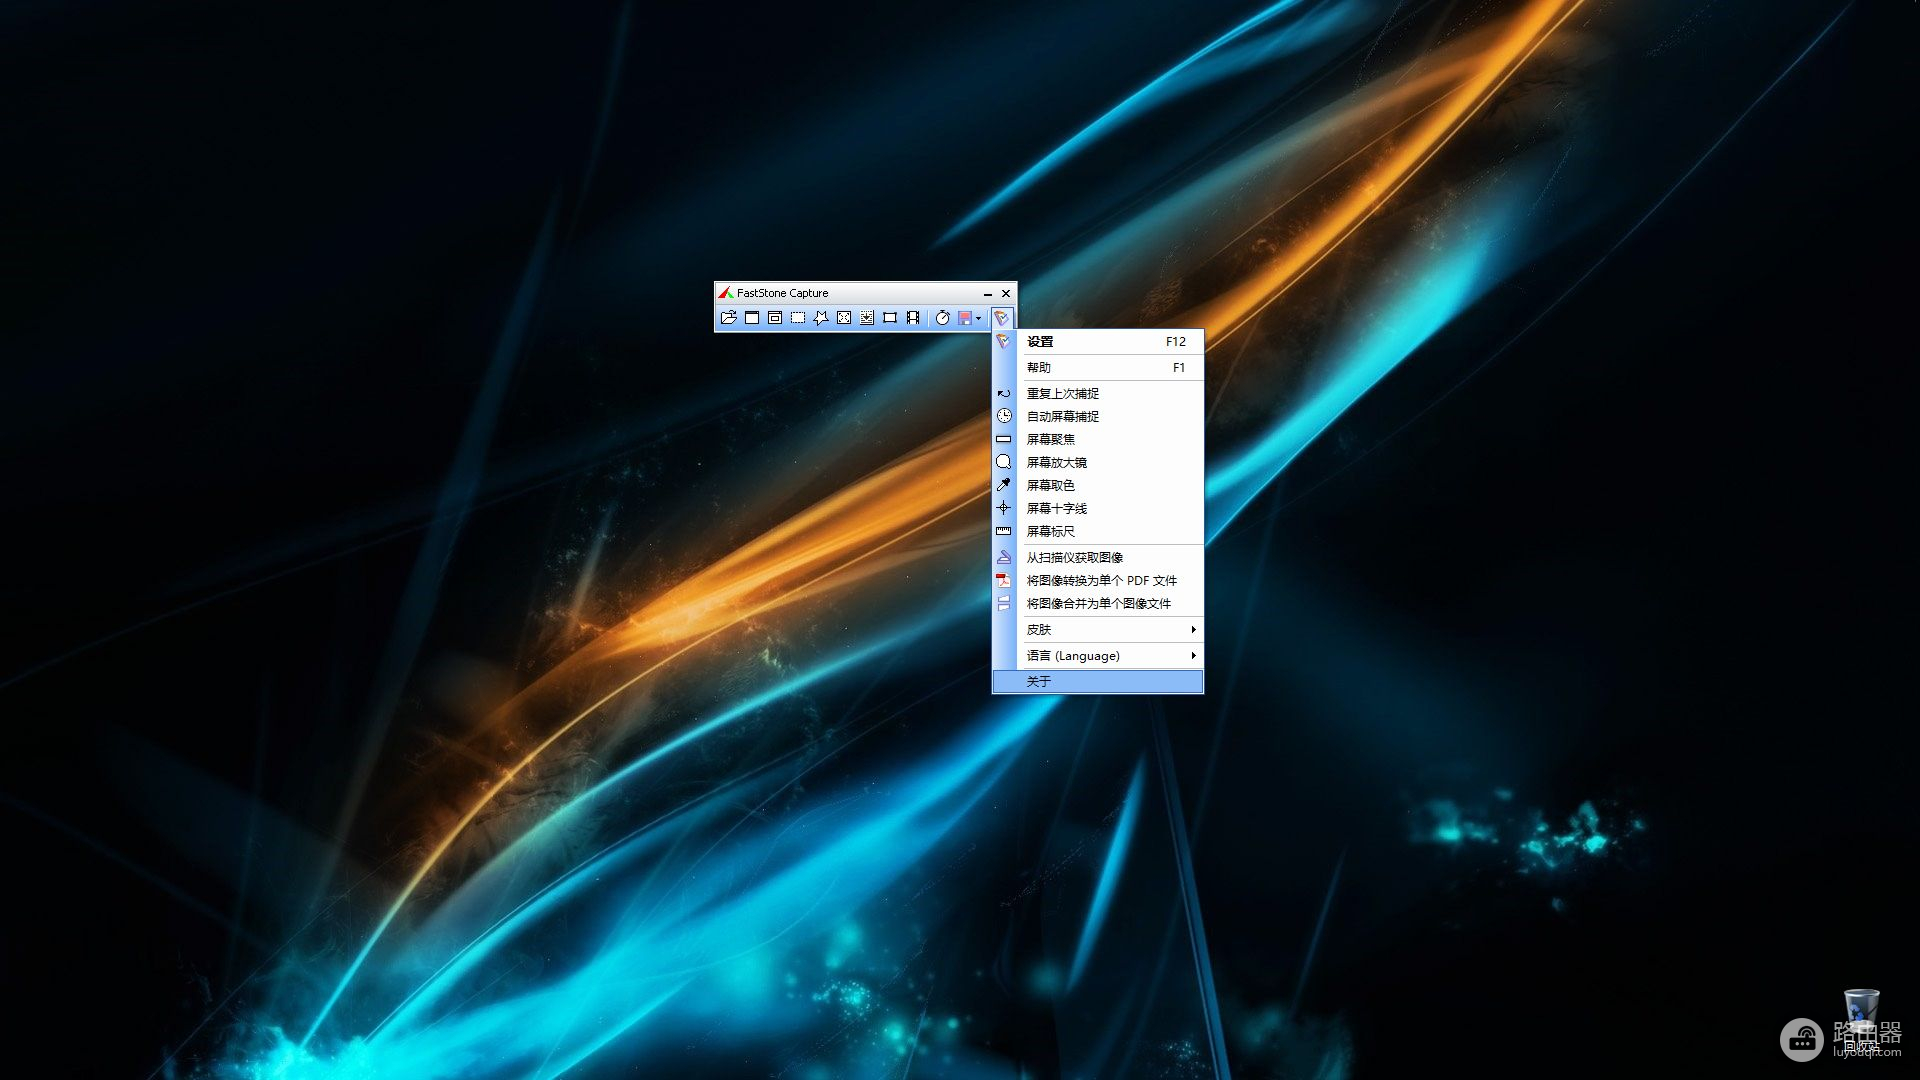Select Capture Freehand Region star icon
This screenshot has width=1920, height=1080.
coord(821,318)
